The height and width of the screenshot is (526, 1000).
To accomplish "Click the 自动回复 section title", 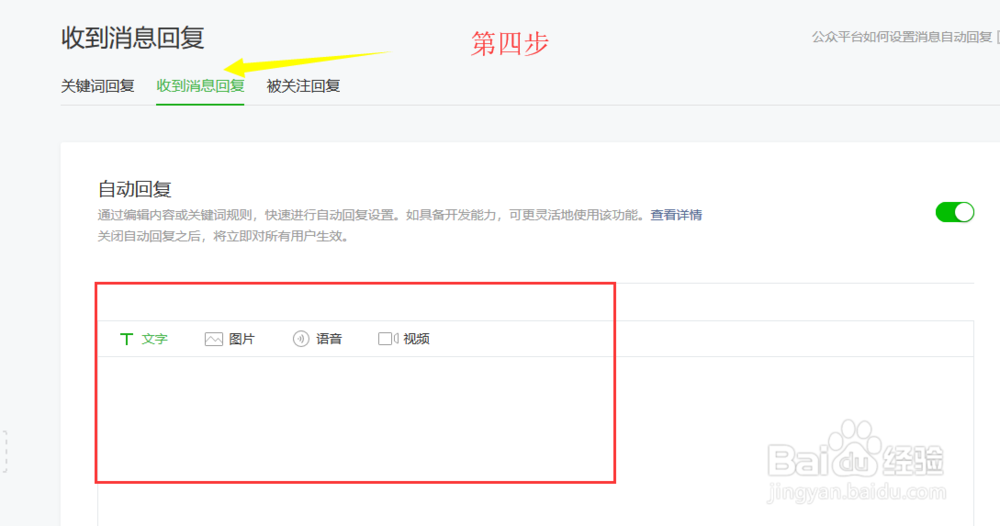I will tap(135, 189).
